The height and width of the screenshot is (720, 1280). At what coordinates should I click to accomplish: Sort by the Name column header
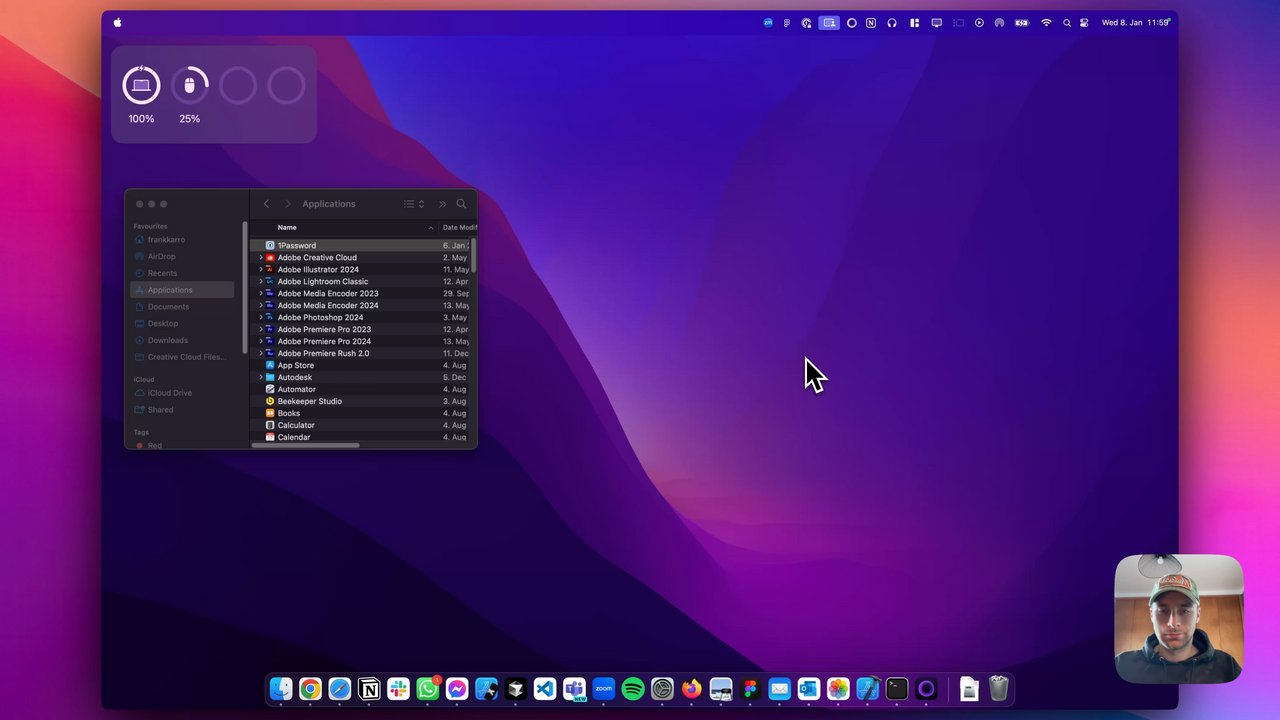click(x=287, y=227)
